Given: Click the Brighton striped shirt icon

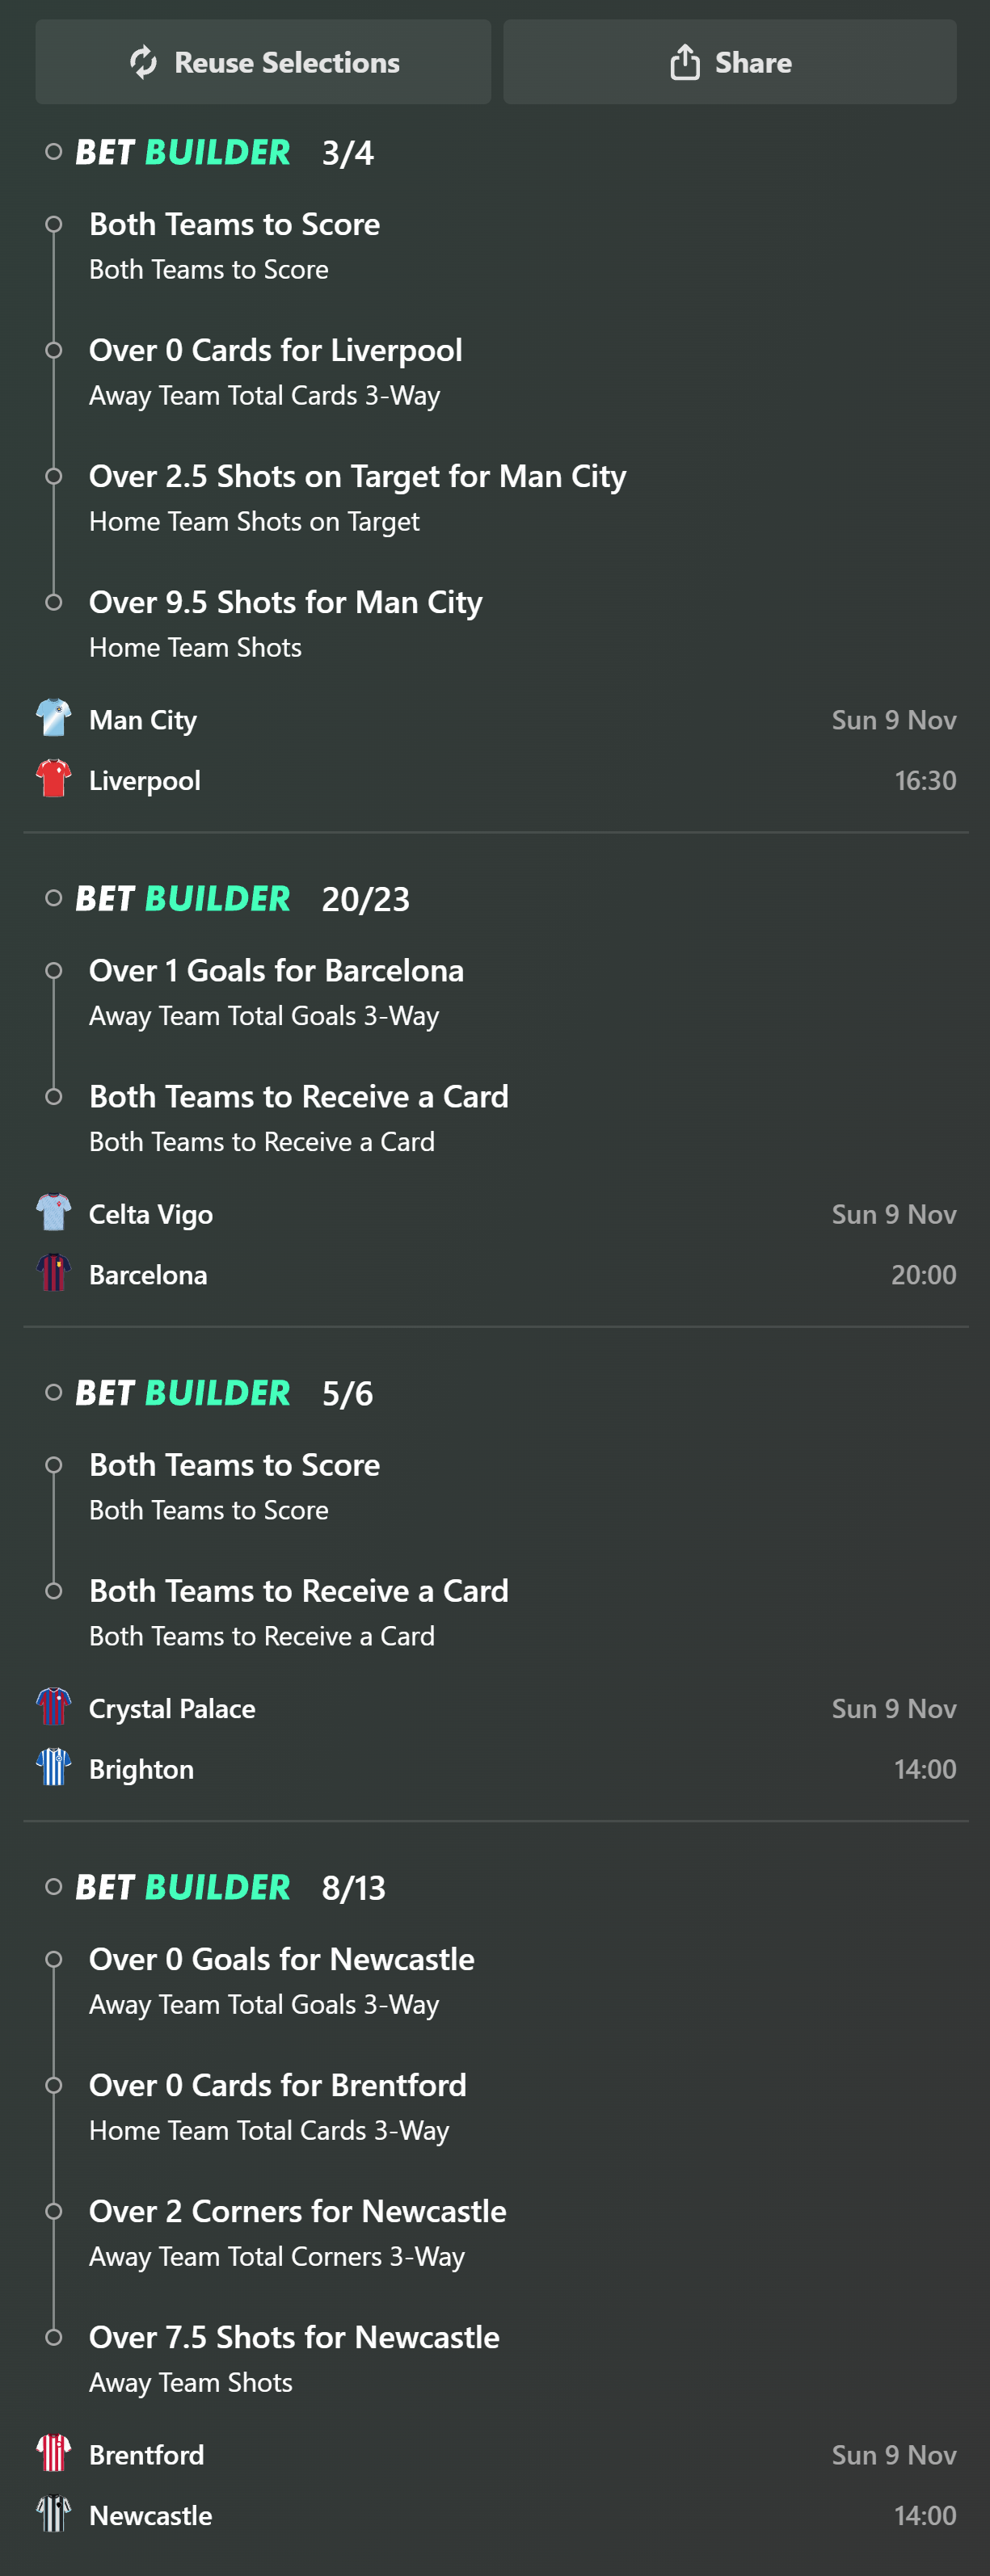Looking at the screenshot, I should tap(54, 1767).
